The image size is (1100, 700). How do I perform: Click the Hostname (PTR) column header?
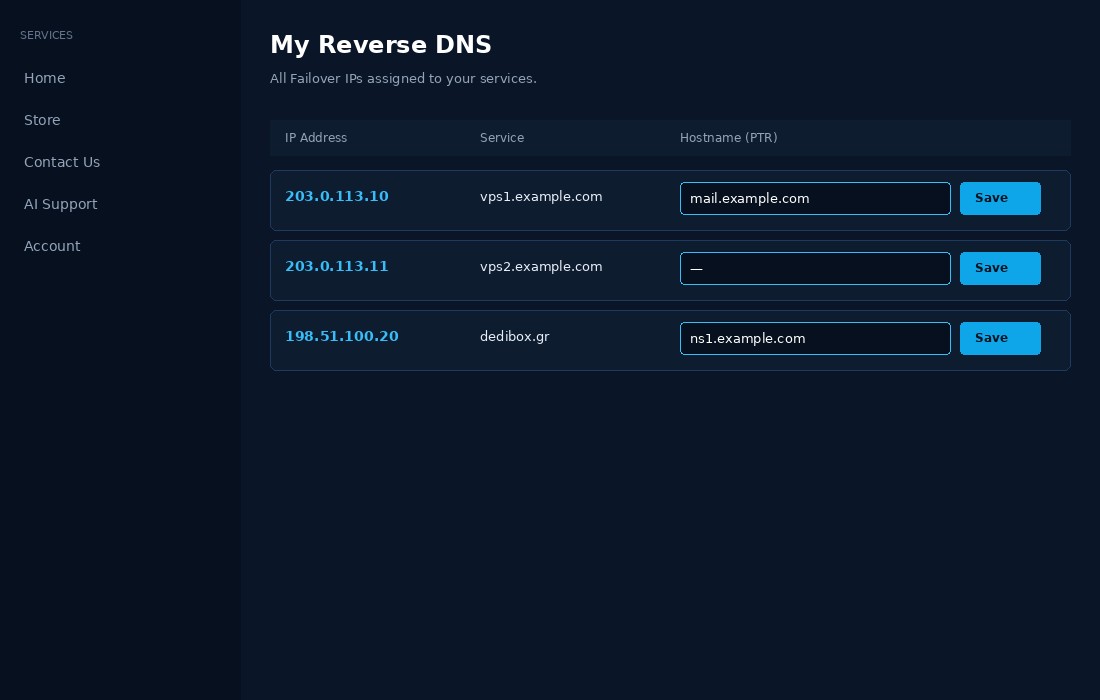(728, 137)
